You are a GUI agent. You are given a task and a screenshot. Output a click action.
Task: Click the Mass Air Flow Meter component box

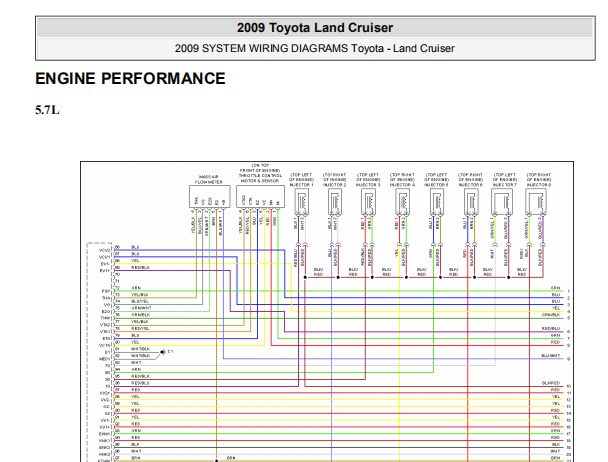coord(209,197)
